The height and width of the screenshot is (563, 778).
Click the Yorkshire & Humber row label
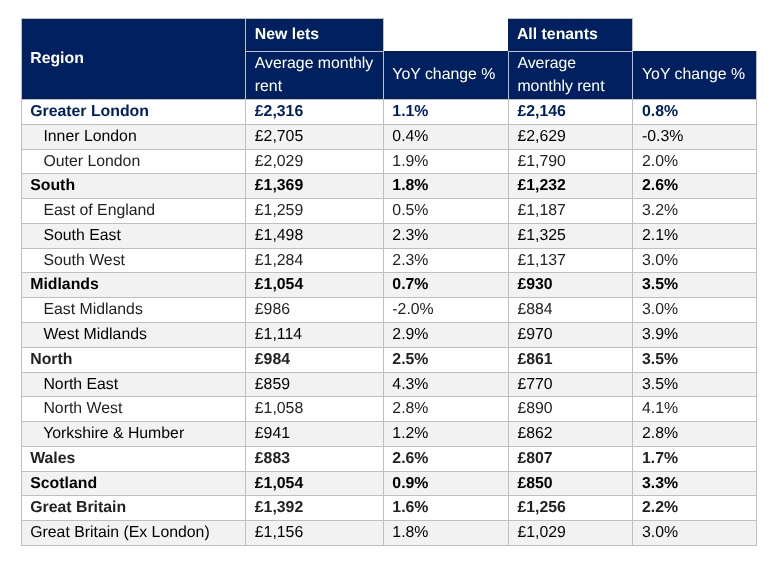114,433
